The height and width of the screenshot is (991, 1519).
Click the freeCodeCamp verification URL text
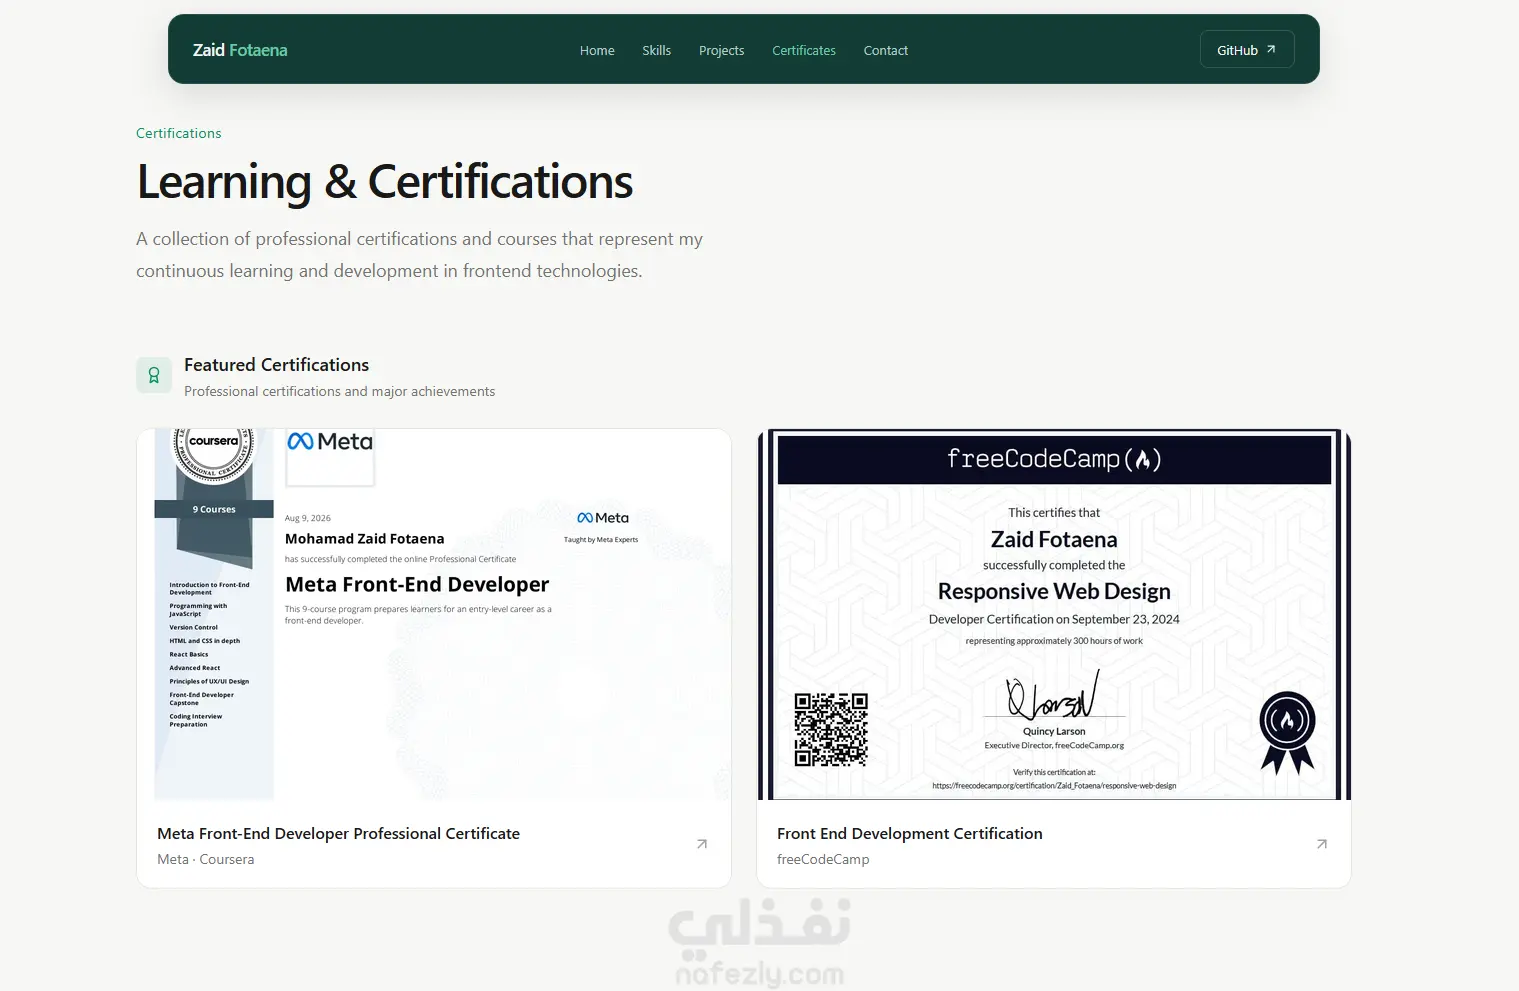pos(1054,786)
